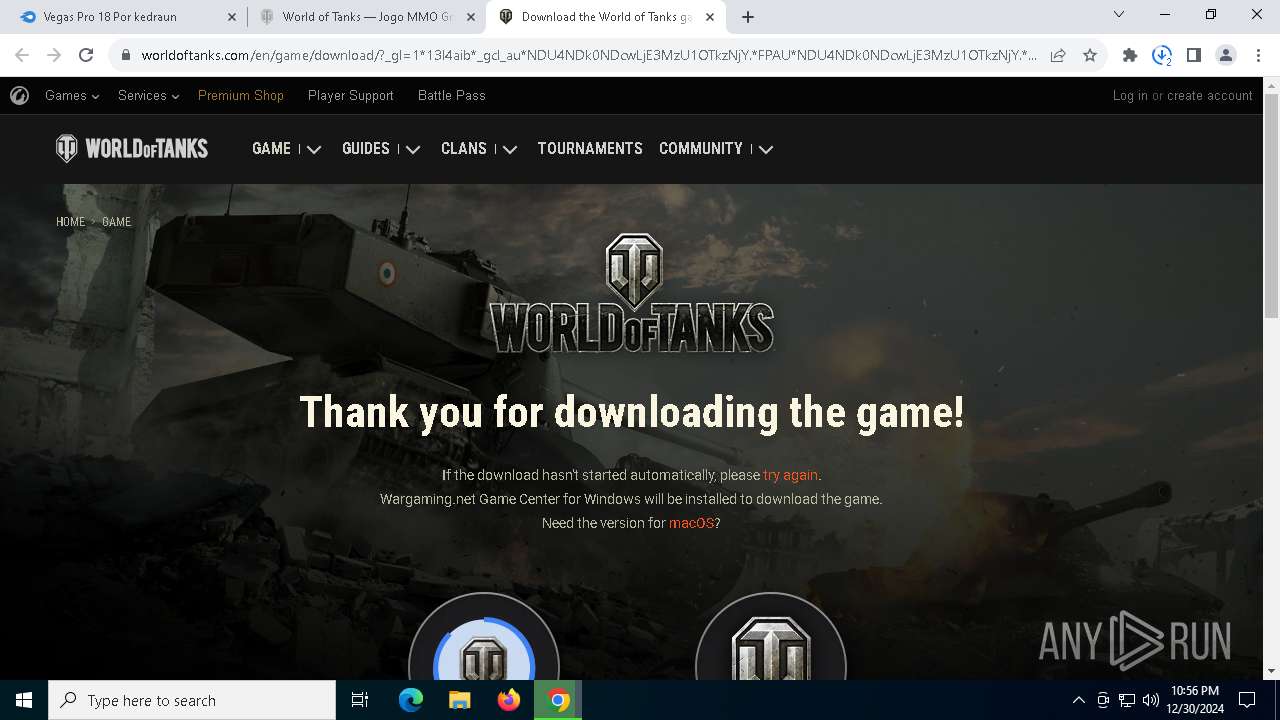1280x720 pixels.
Task: Open Premium Shop link
Action: coord(241,95)
